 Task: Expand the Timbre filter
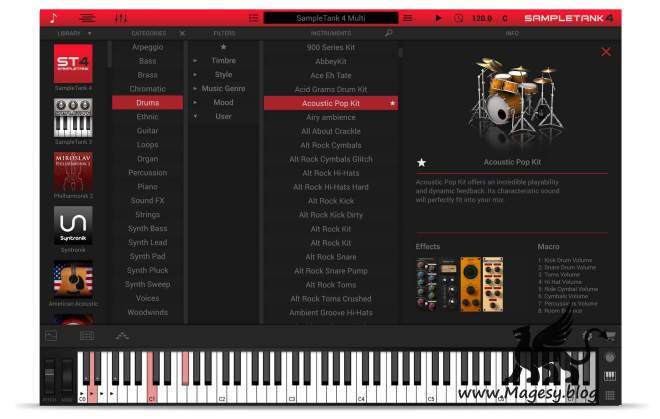pos(195,61)
